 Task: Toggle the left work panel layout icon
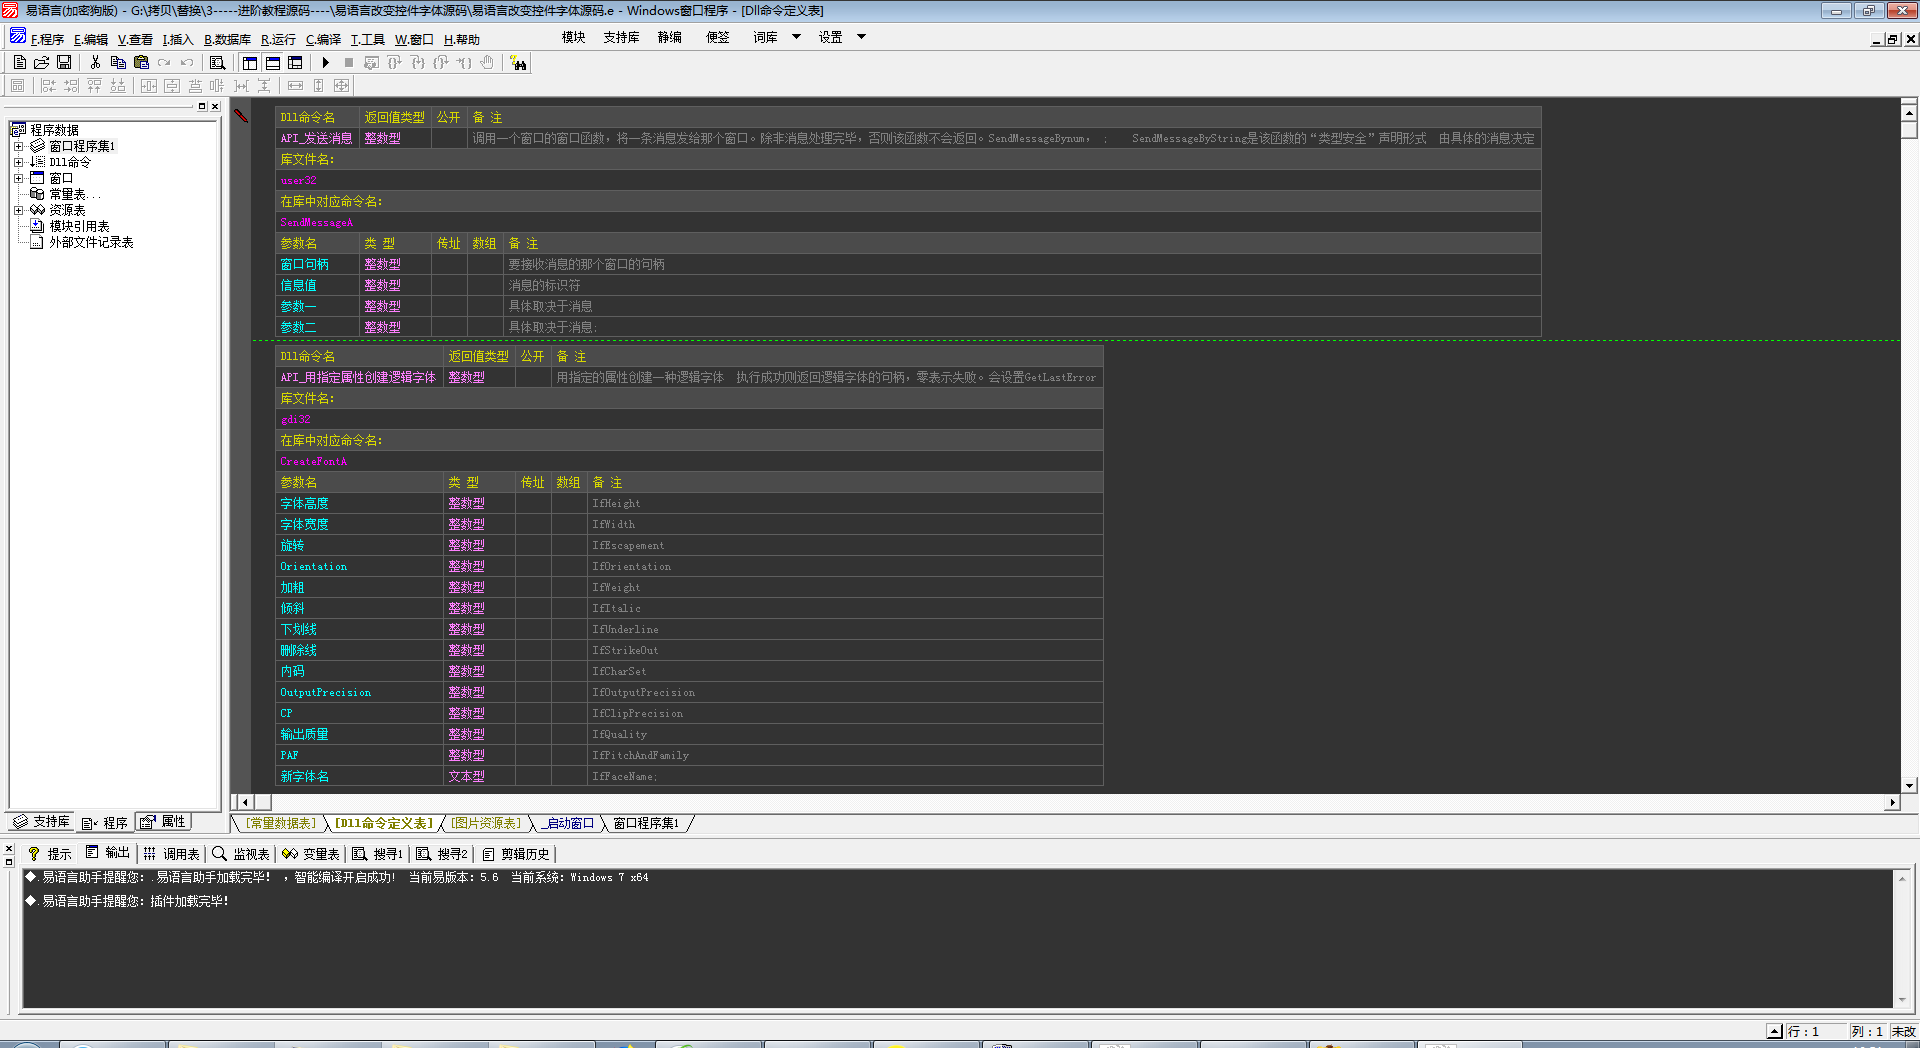250,62
